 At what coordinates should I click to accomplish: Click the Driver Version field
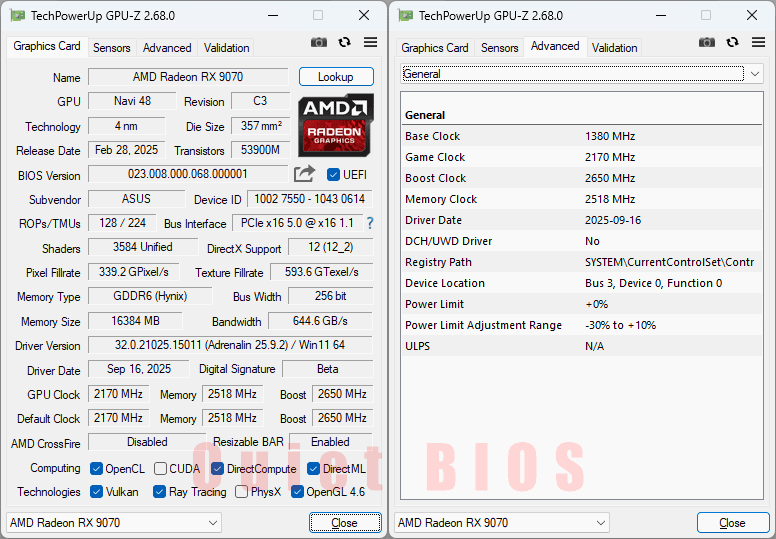(230, 345)
